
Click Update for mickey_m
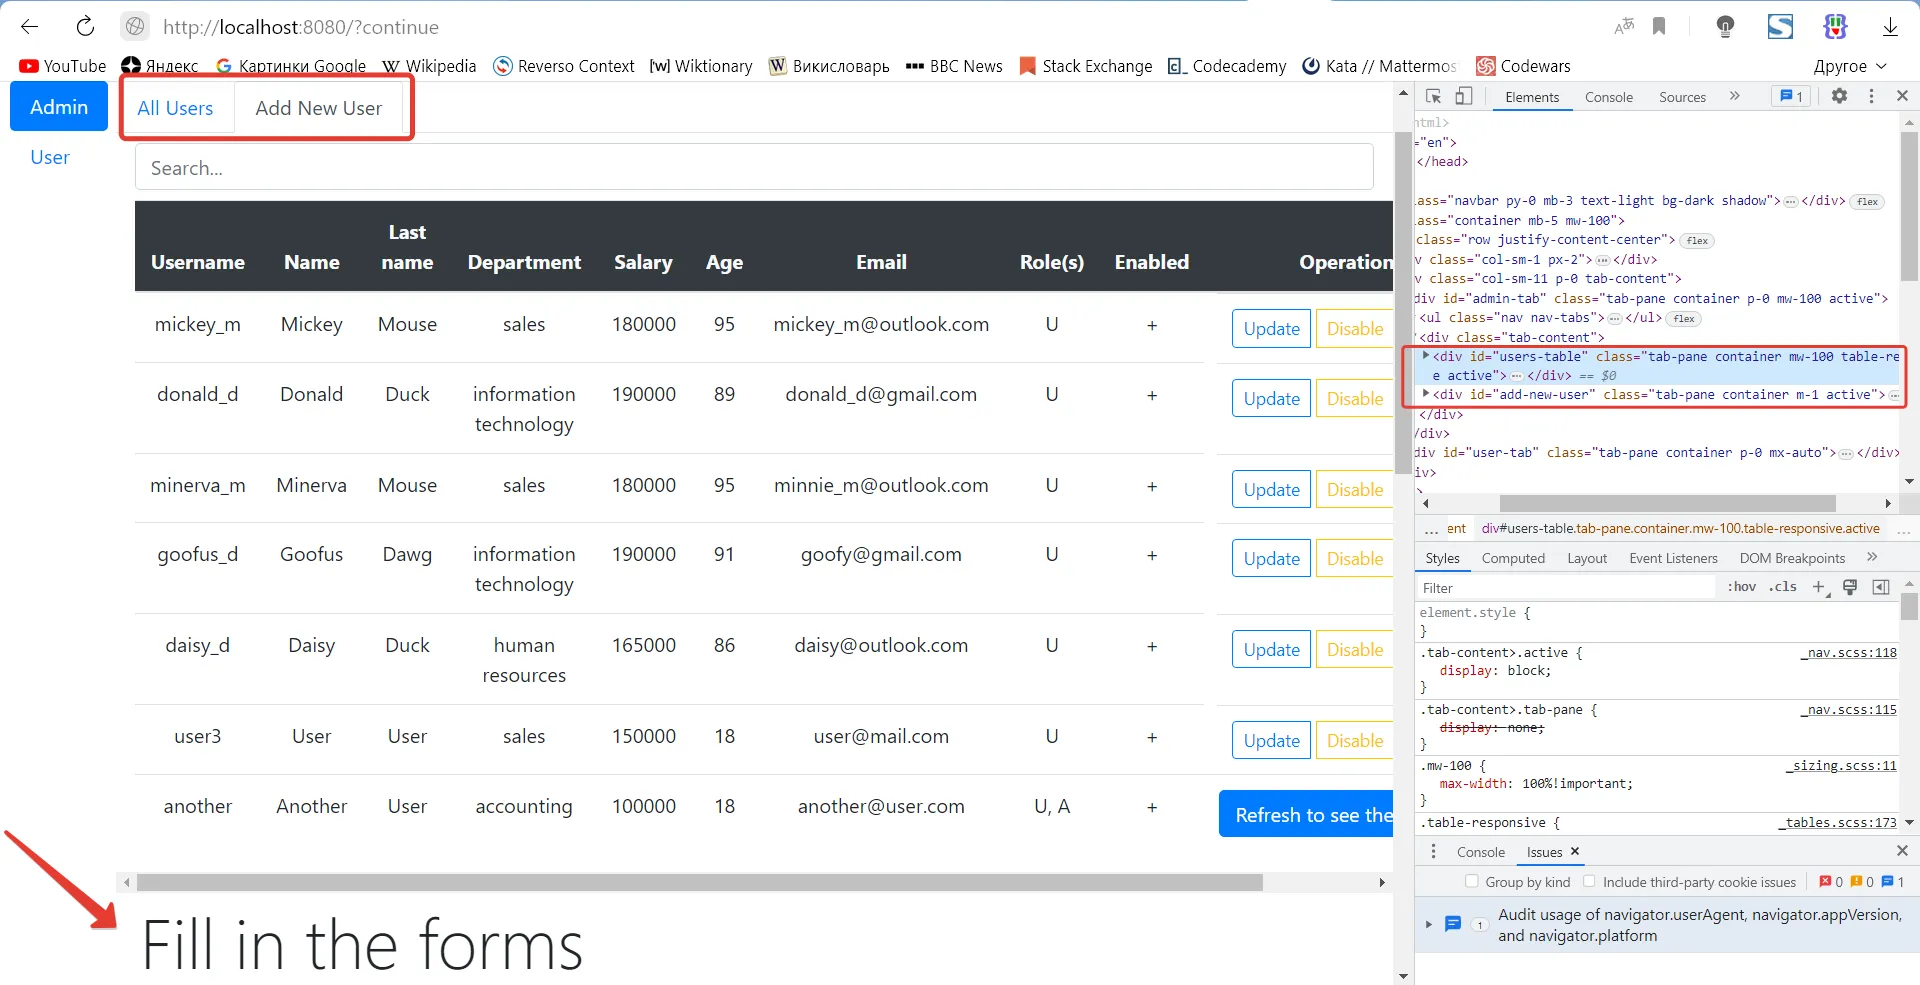click(1271, 329)
